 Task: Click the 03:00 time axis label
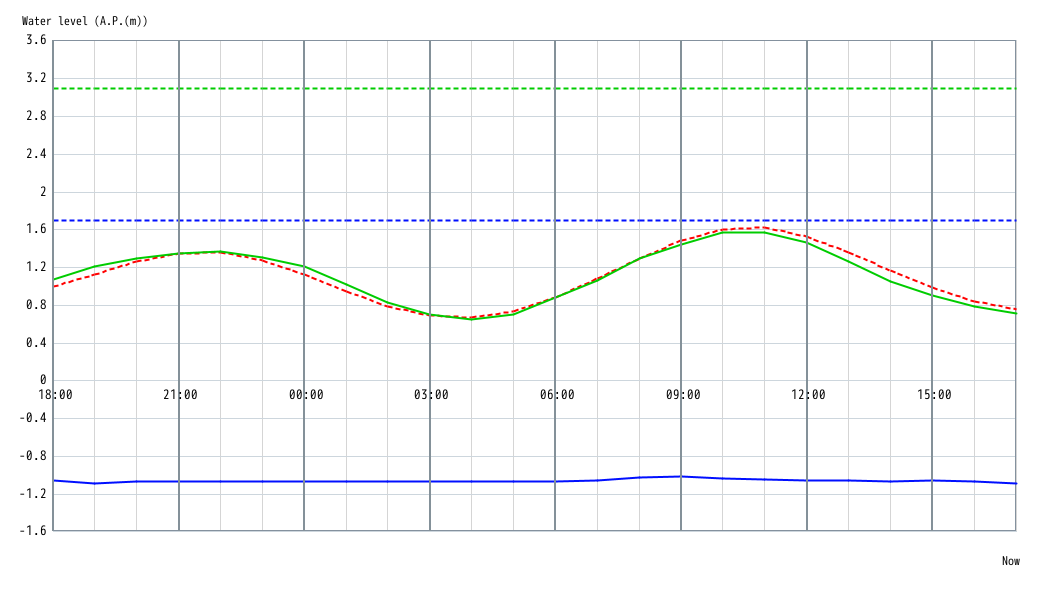(429, 395)
